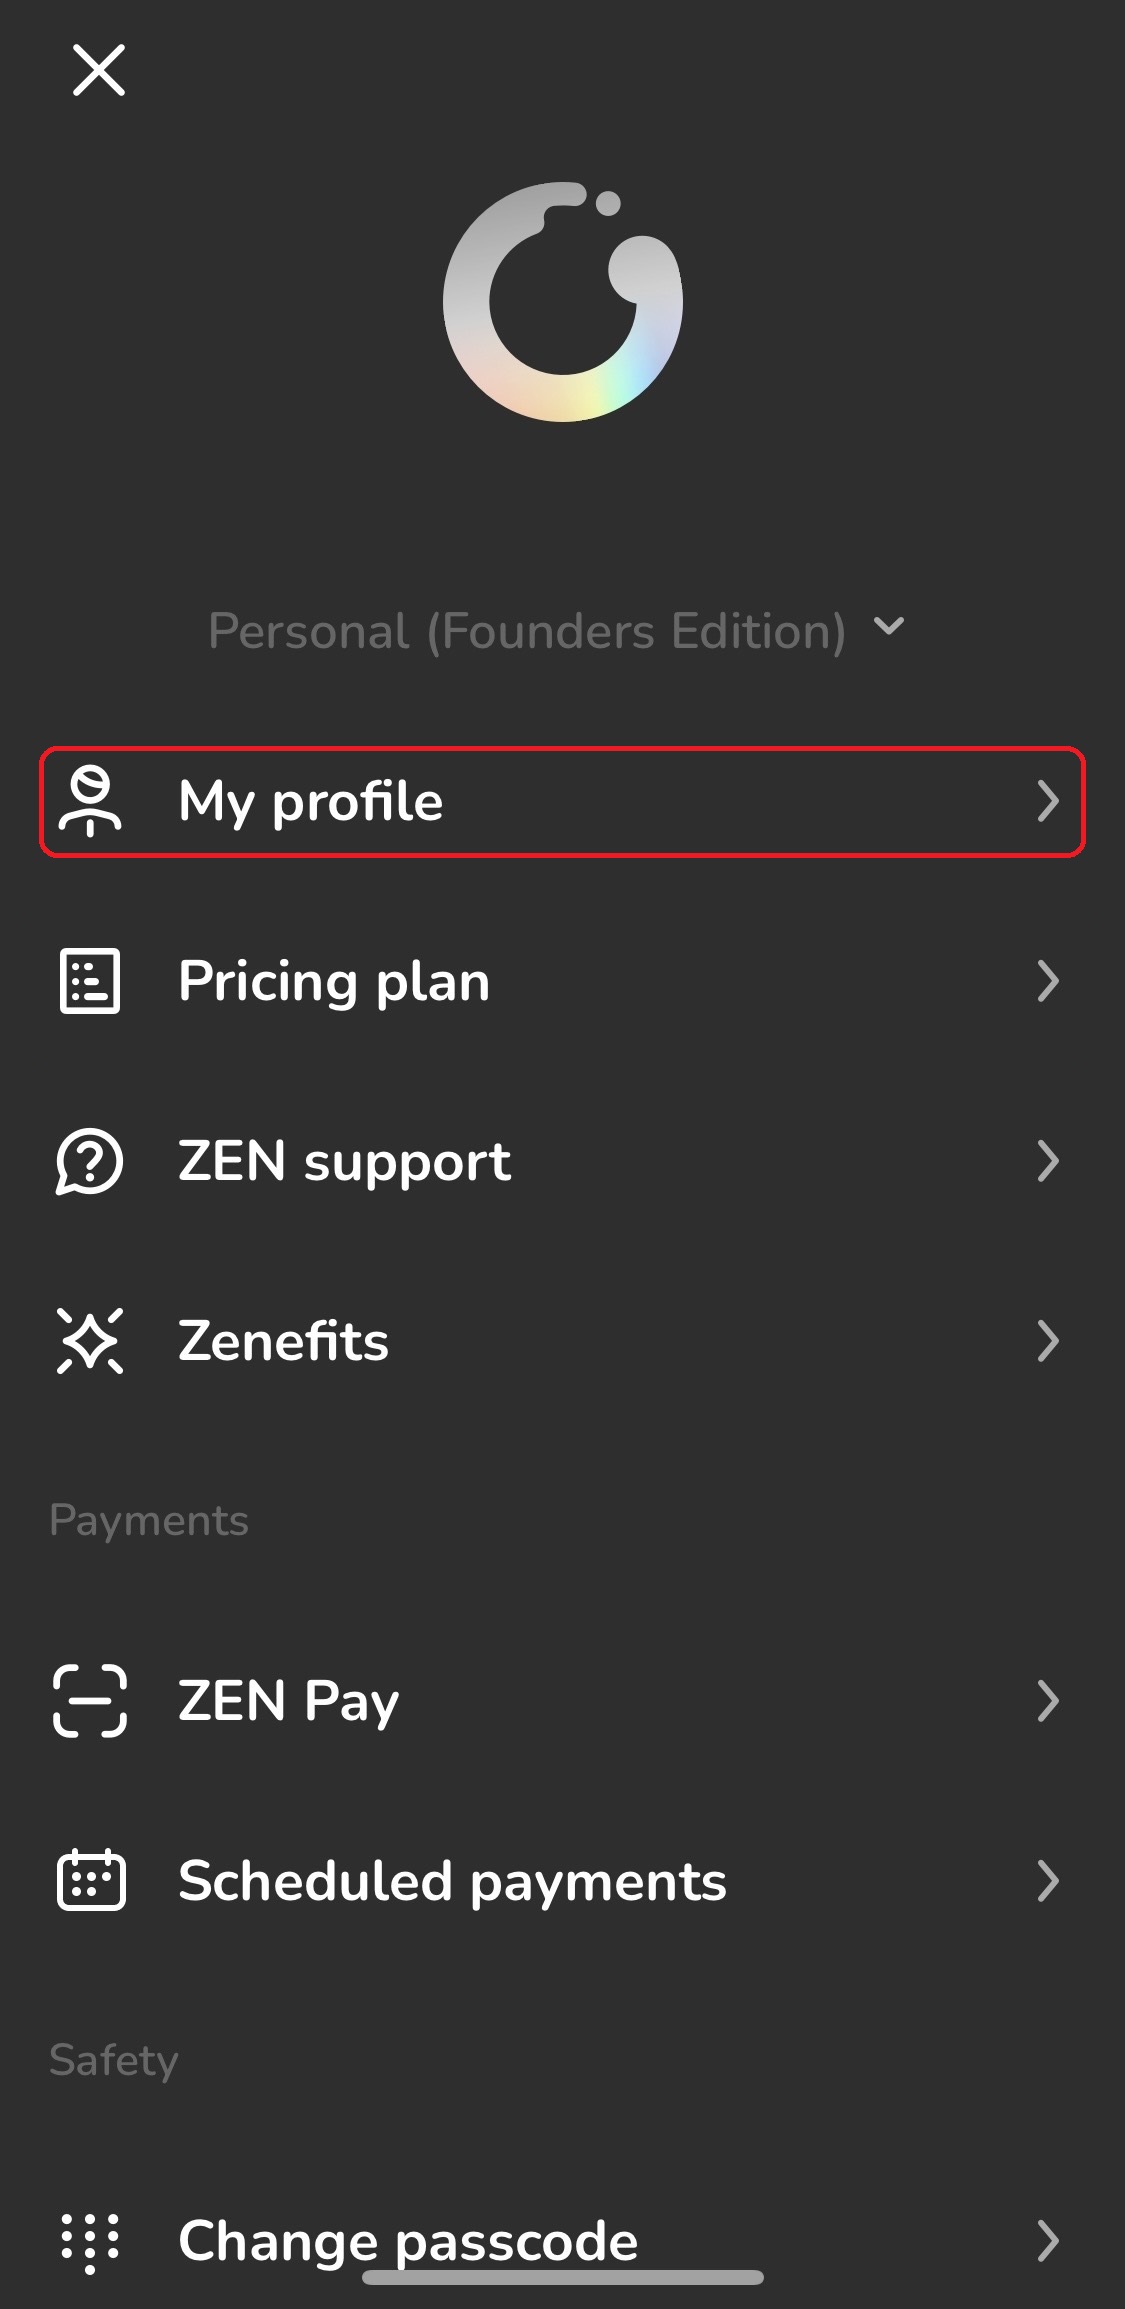
Task: Open Scheduled payments
Action: 452,1881
